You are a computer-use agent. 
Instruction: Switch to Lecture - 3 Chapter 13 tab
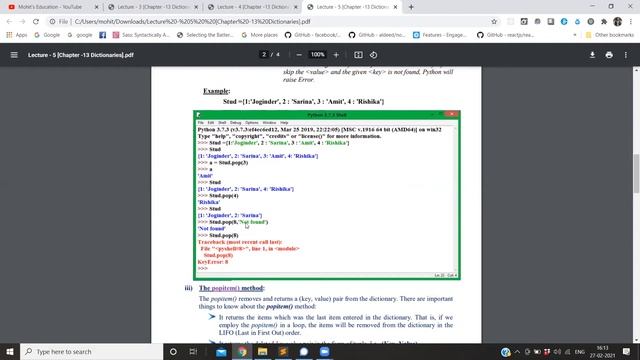tap(151, 7)
